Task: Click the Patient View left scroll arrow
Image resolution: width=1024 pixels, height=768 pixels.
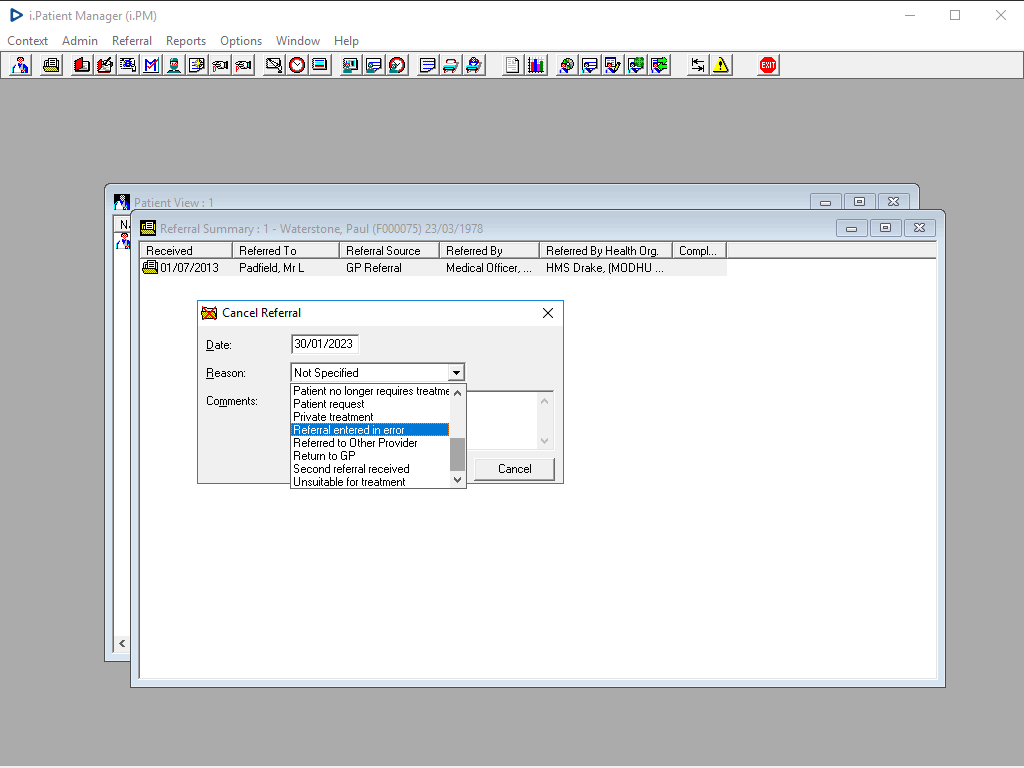Action: (122, 643)
